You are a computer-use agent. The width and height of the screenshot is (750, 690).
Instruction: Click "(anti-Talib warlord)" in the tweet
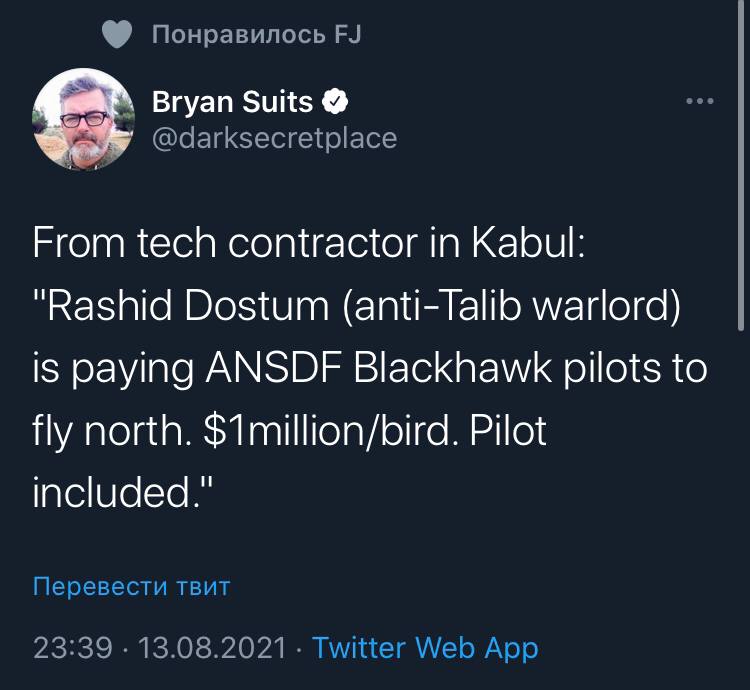511,306
